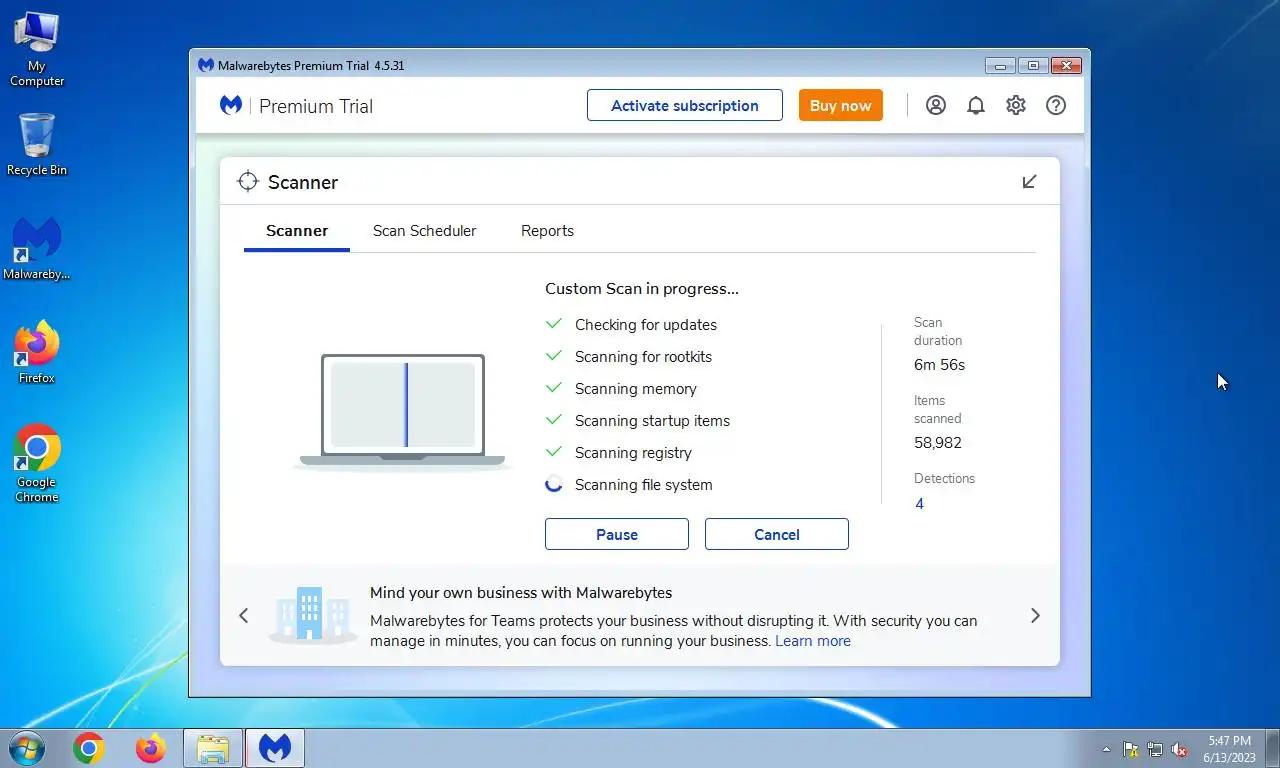1280x768 pixels.
Task: Collapse the Scanner panel with arrow icon
Action: pos(1029,181)
